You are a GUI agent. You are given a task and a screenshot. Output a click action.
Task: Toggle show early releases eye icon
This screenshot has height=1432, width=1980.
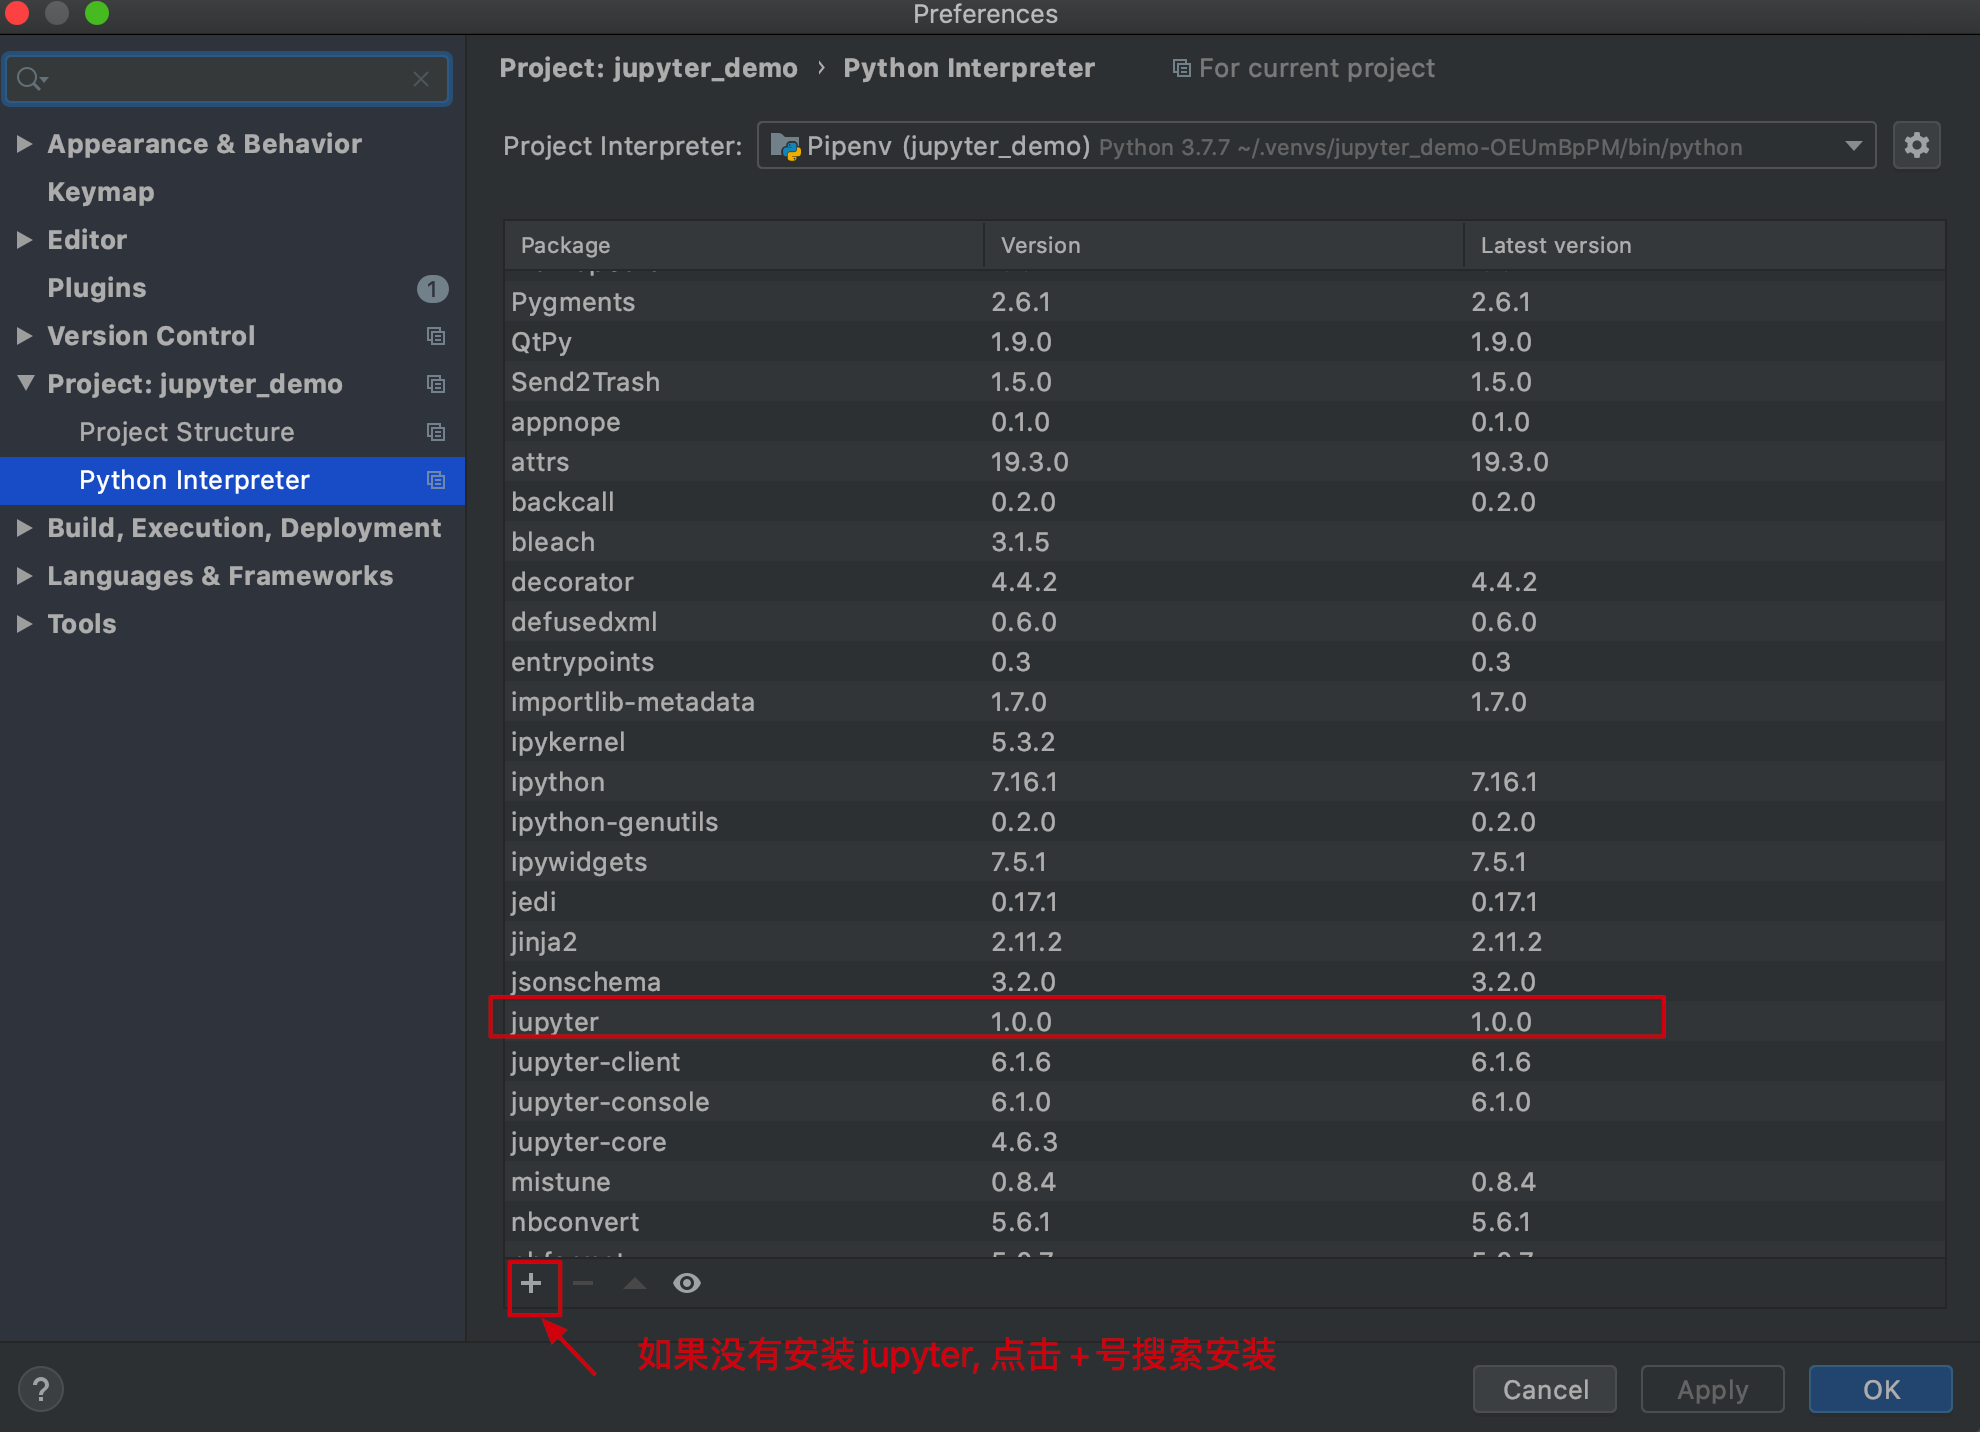[x=687, y=1283]
